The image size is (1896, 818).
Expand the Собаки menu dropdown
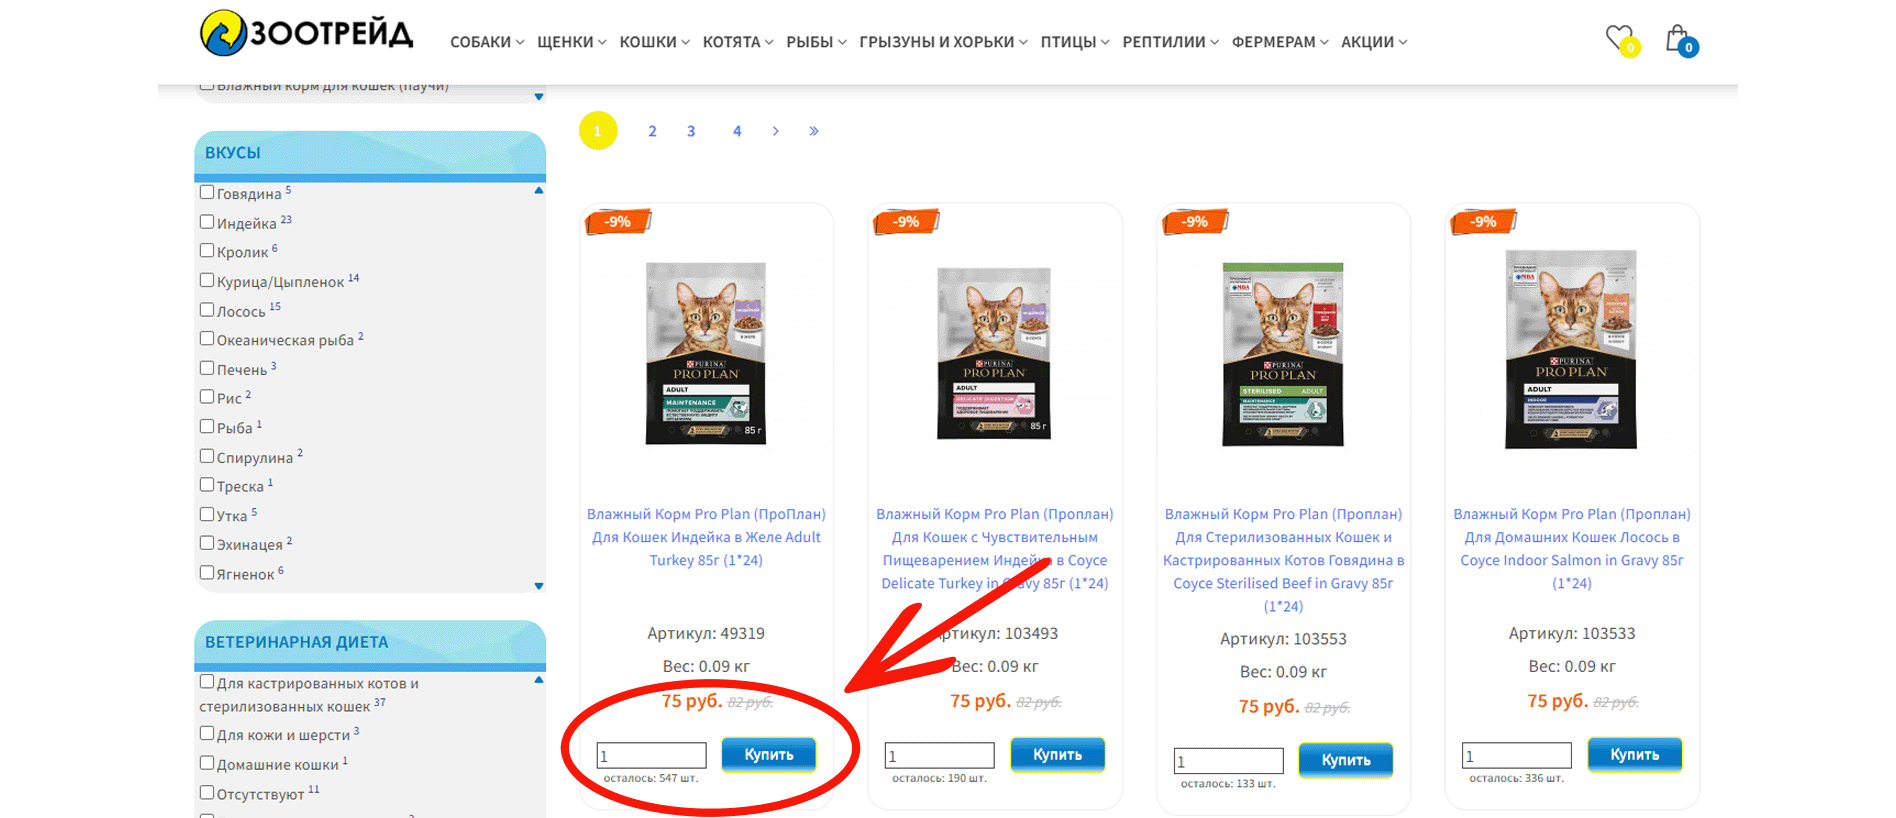point(487,42)
